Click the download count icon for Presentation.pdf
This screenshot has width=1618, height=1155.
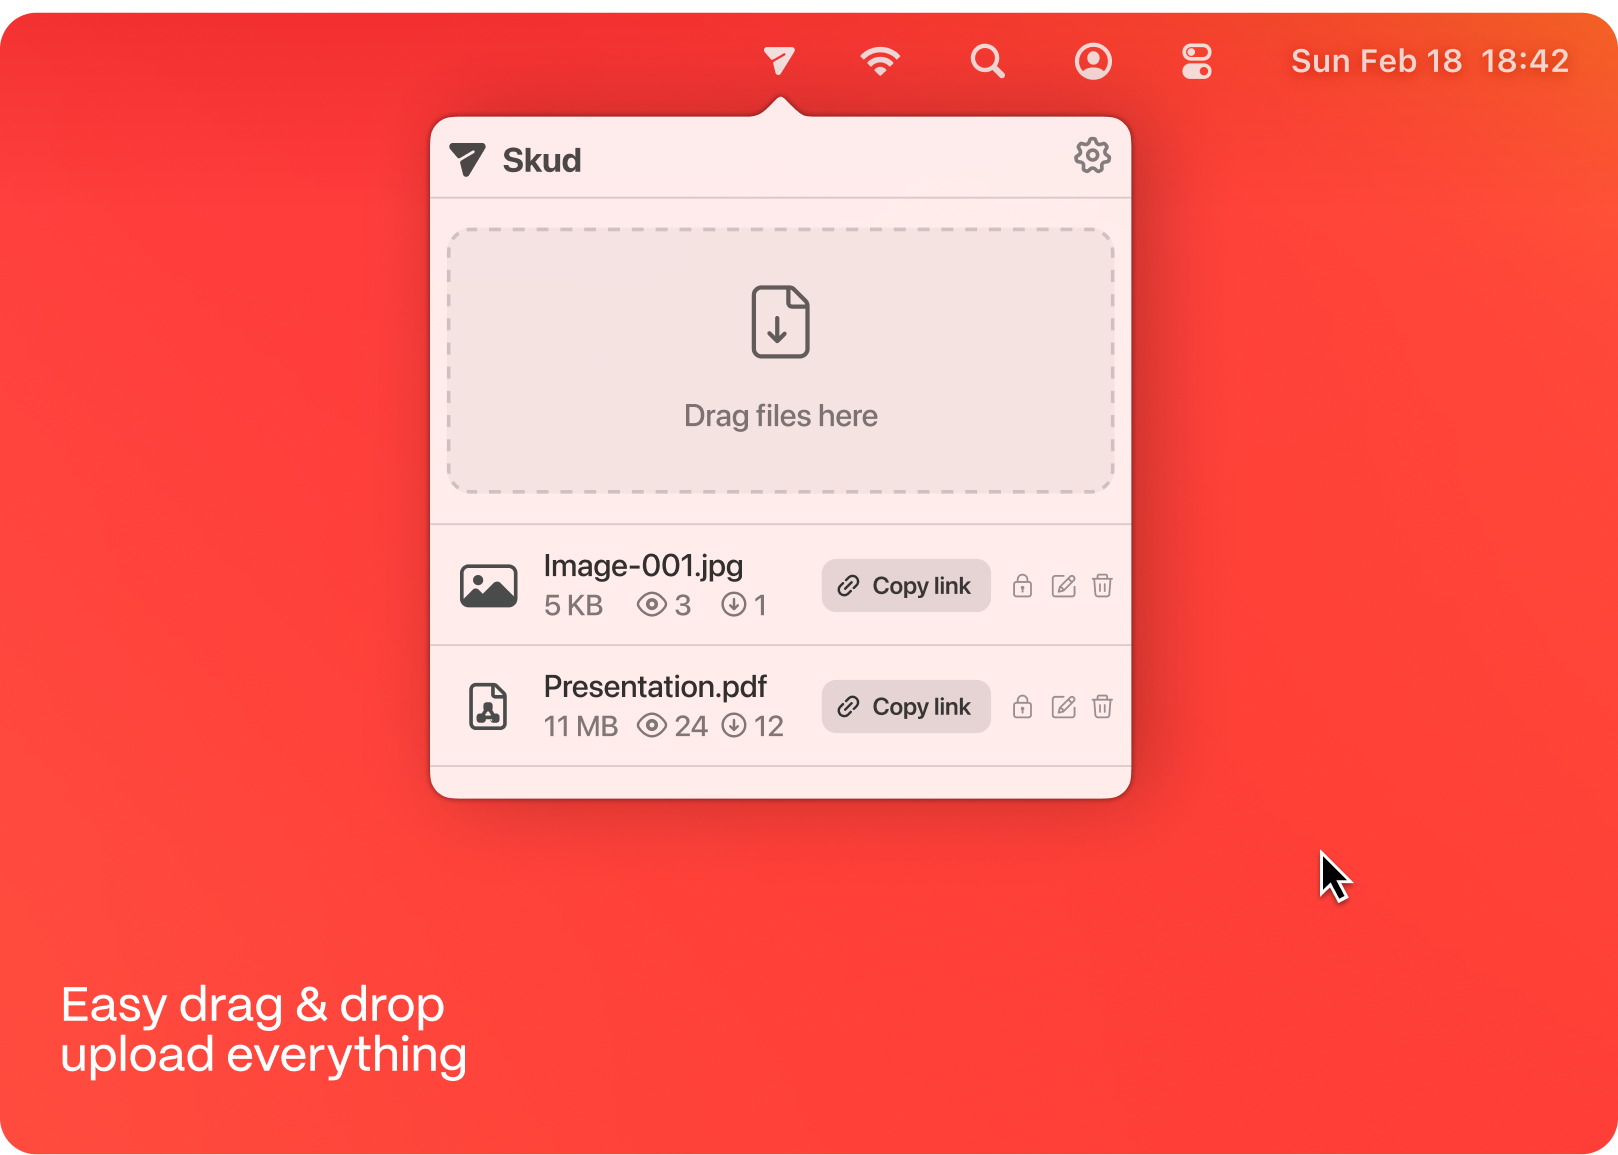pyautogui.click(x=734, y=726)
